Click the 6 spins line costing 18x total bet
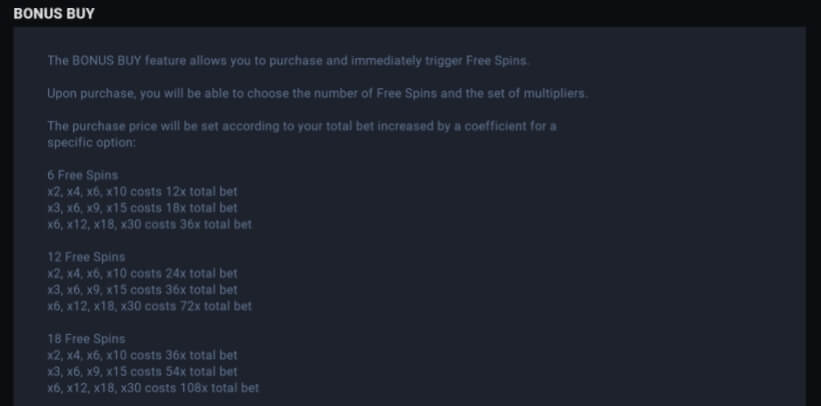 tap(142, 208)
